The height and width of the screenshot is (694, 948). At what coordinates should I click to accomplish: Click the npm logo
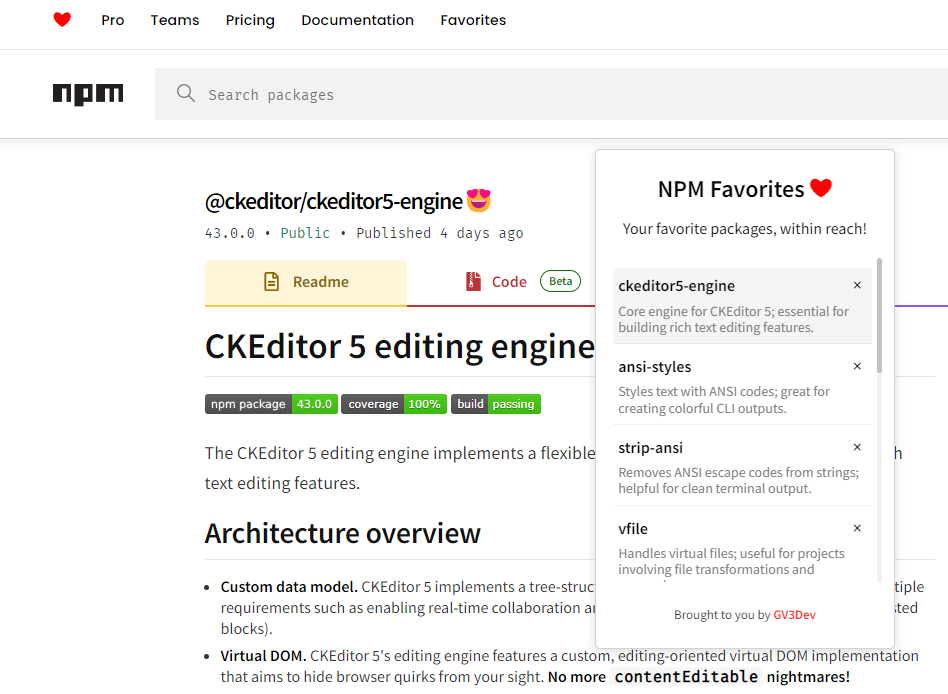tap(88, 93)
